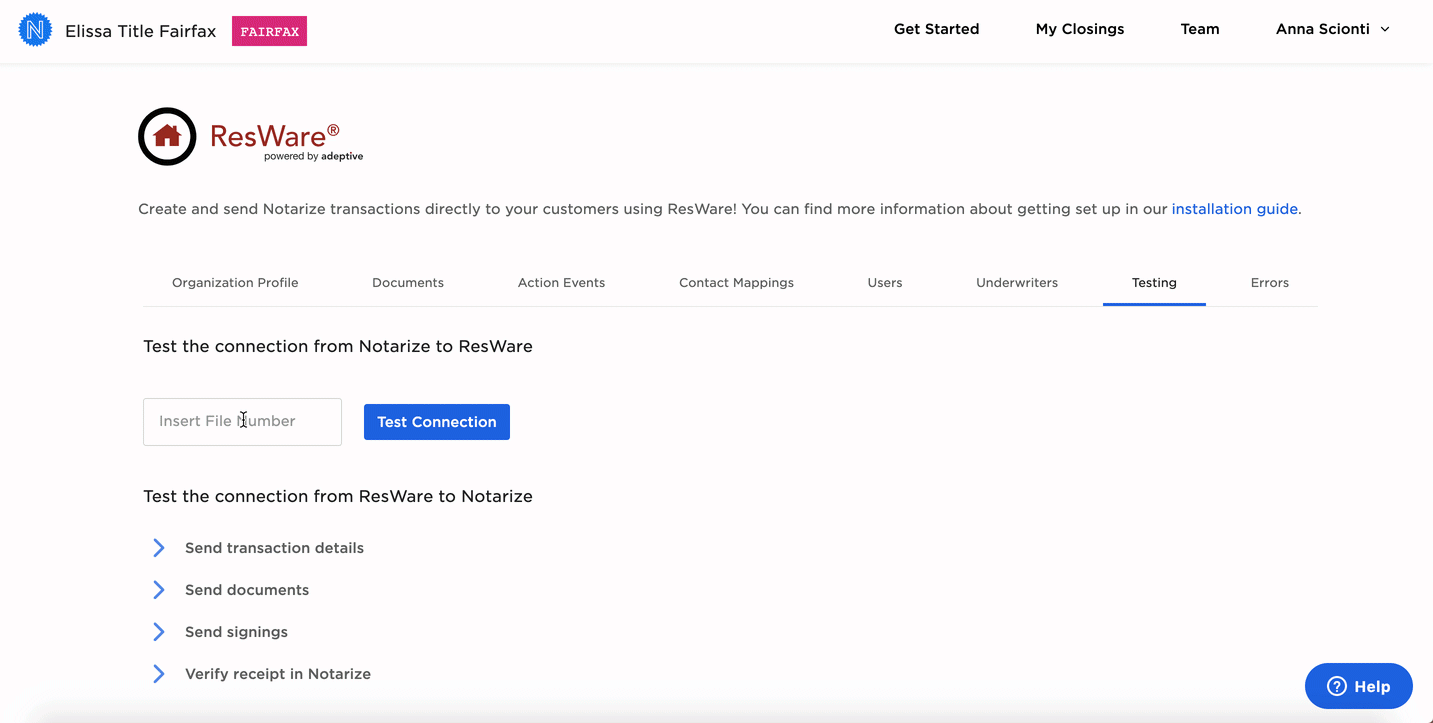
Task: Open the Help widget
Action: click(1358, 686)
